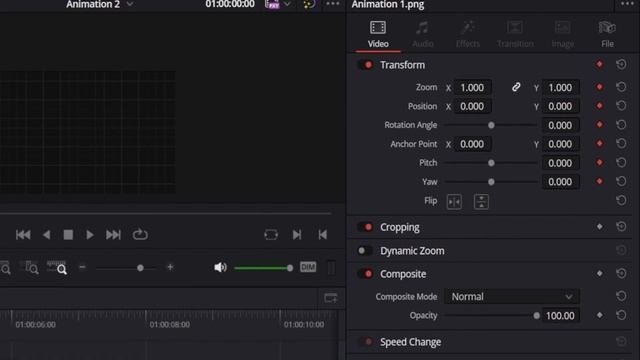This screenshot has width=640, height=360.
Task: Reset the Pitch value
Action: 621,162
